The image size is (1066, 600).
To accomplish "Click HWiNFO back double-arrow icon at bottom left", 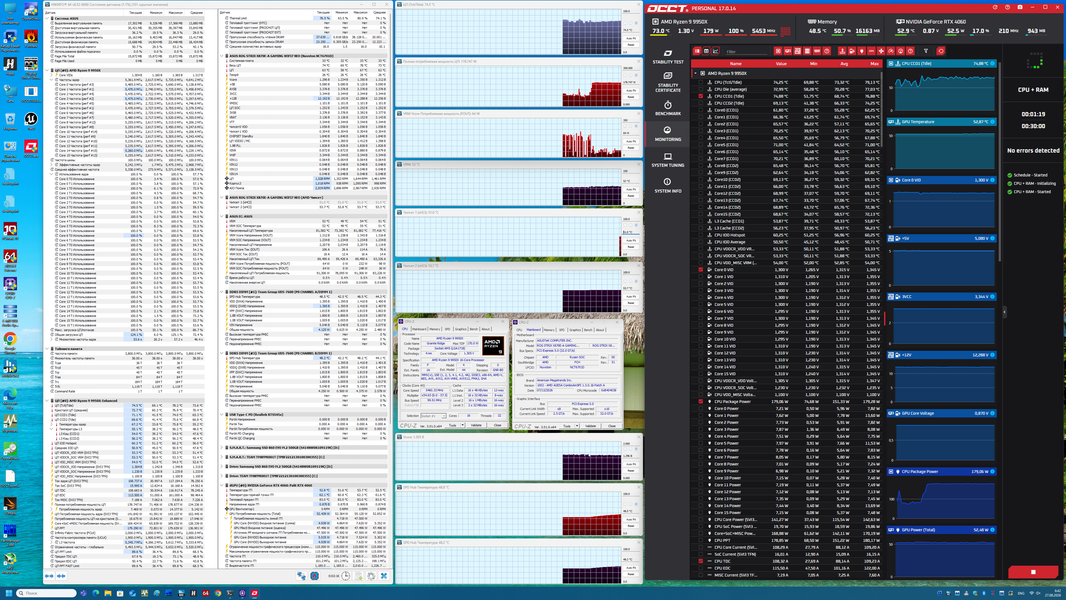I will click(49, 576).
